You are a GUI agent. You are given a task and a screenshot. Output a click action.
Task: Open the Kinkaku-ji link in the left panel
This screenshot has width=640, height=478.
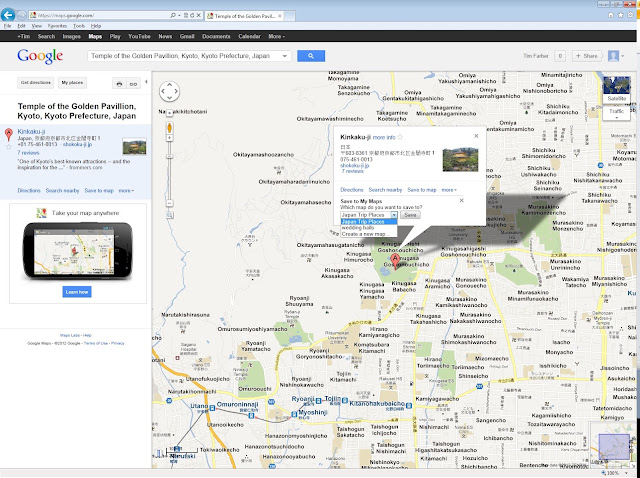[31, 131]
